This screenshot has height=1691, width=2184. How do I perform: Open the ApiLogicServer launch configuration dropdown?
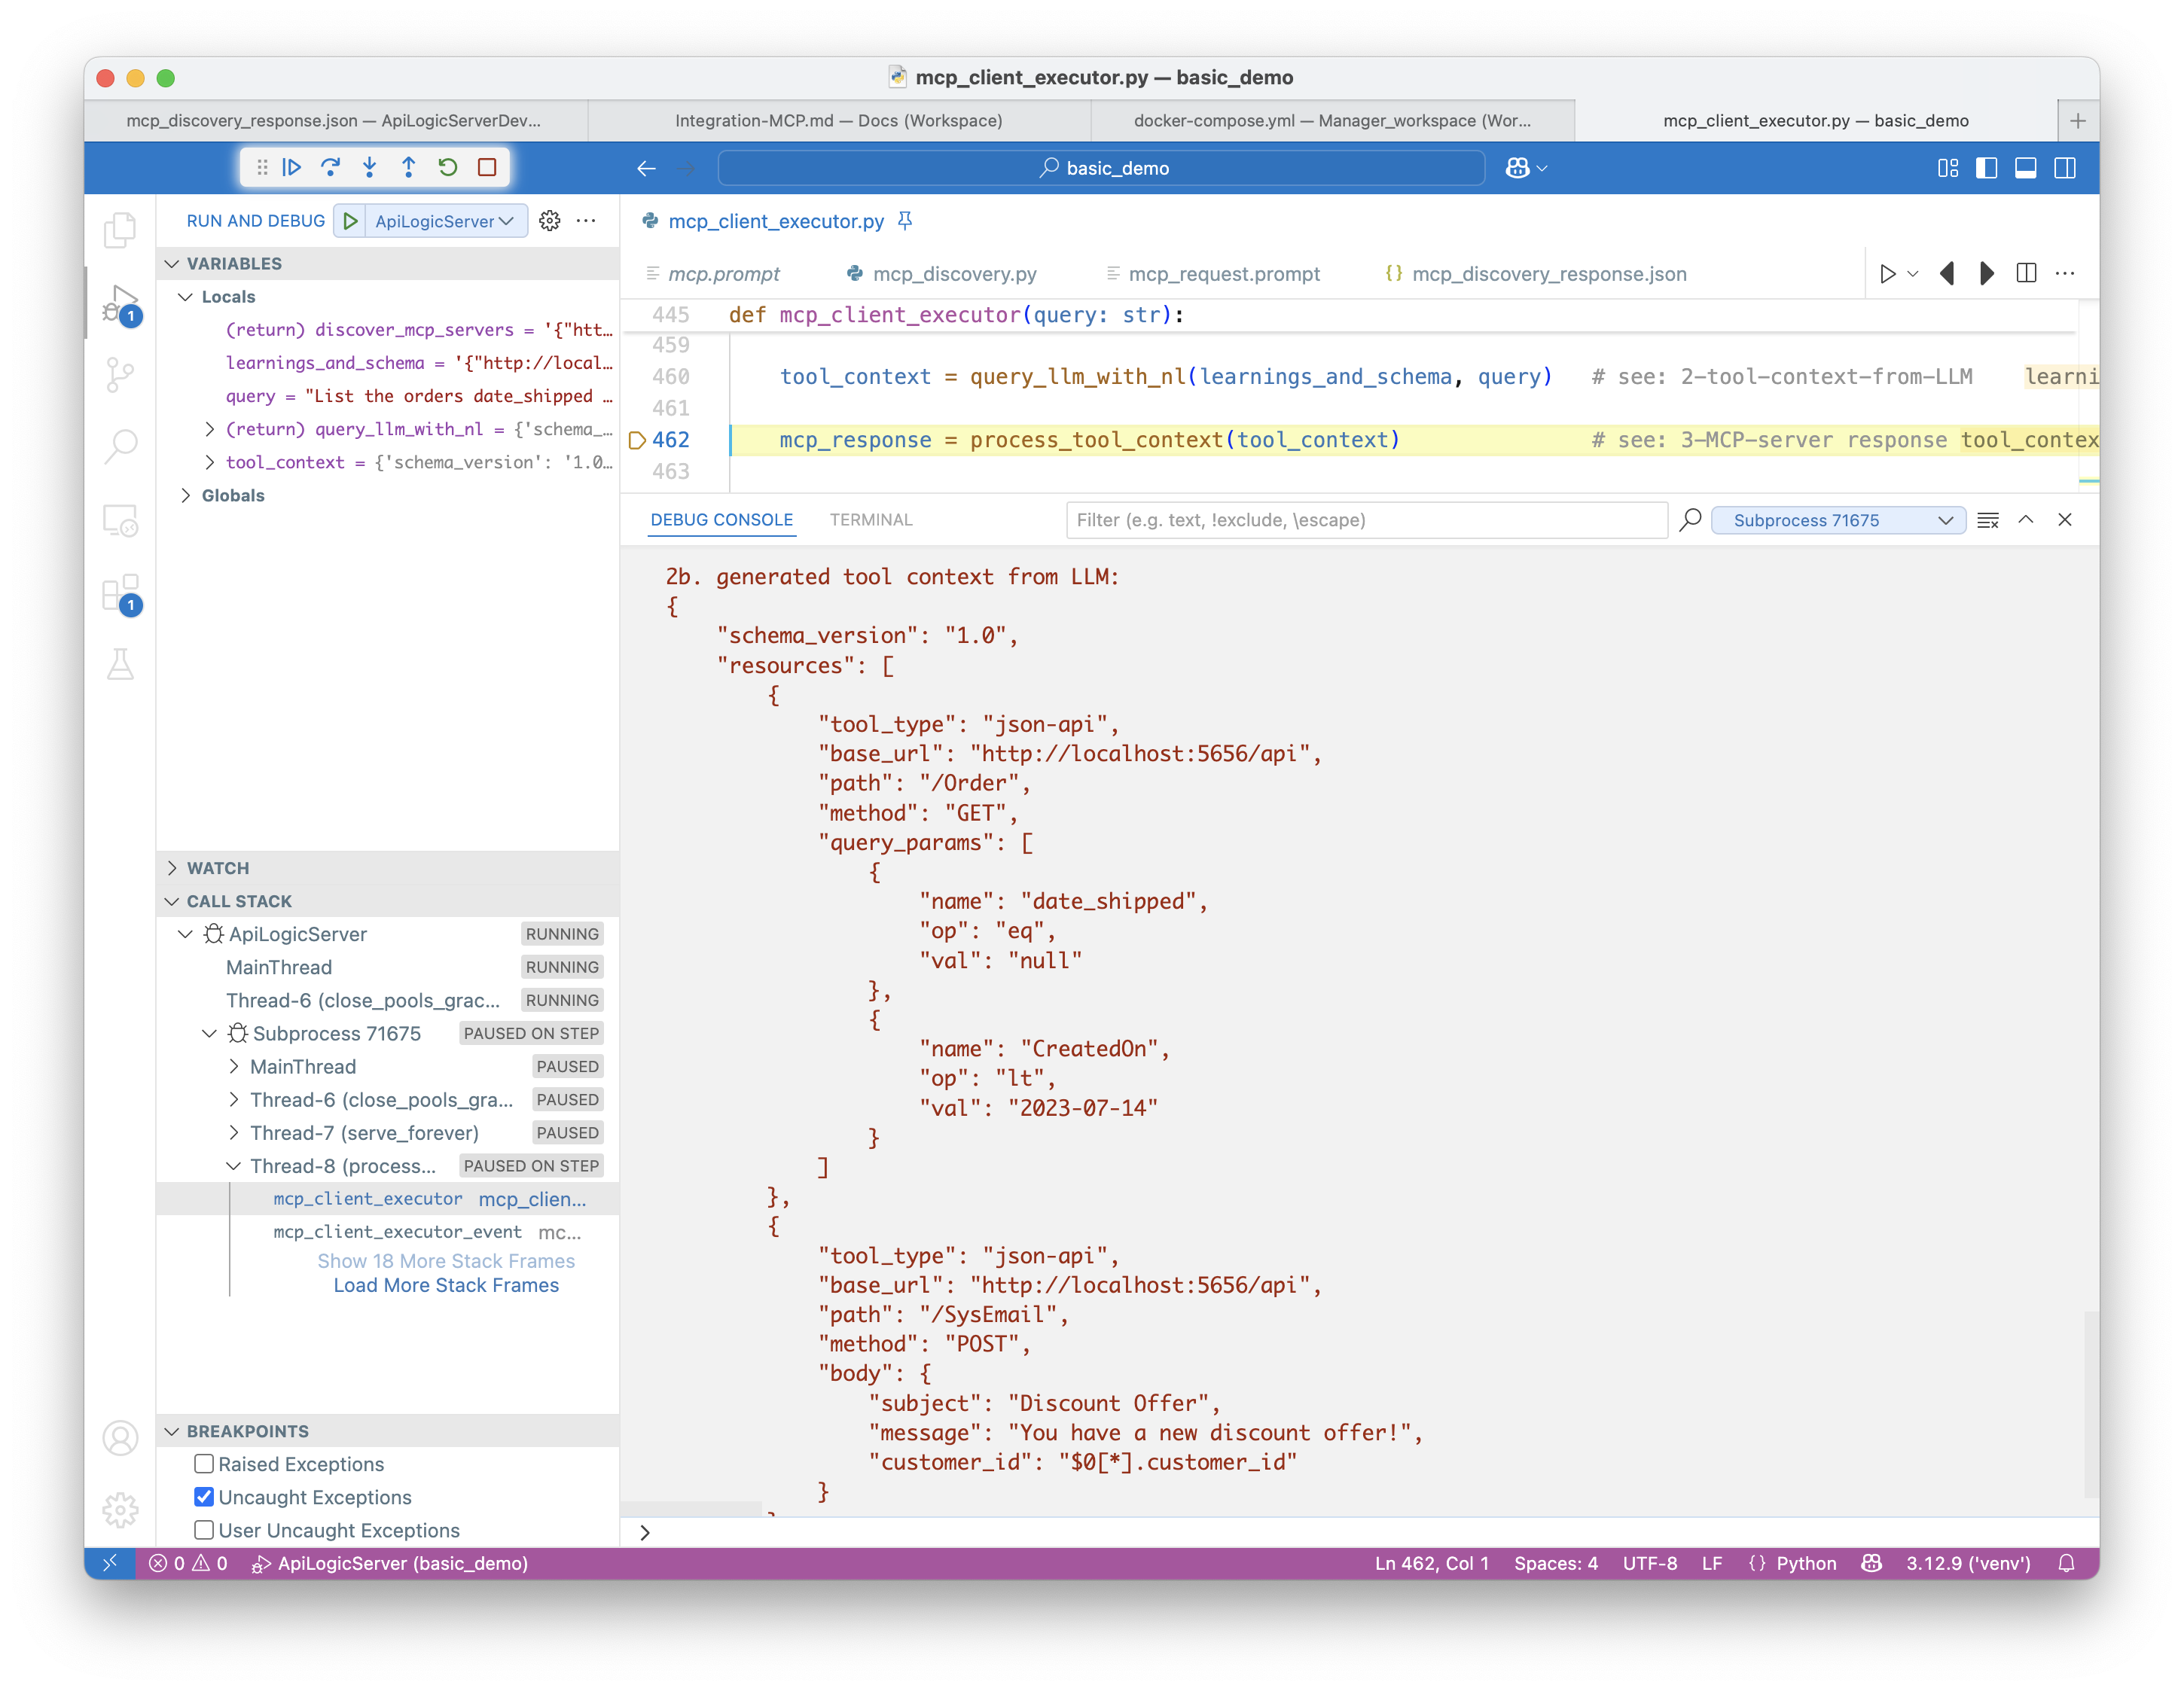[445, 221]
